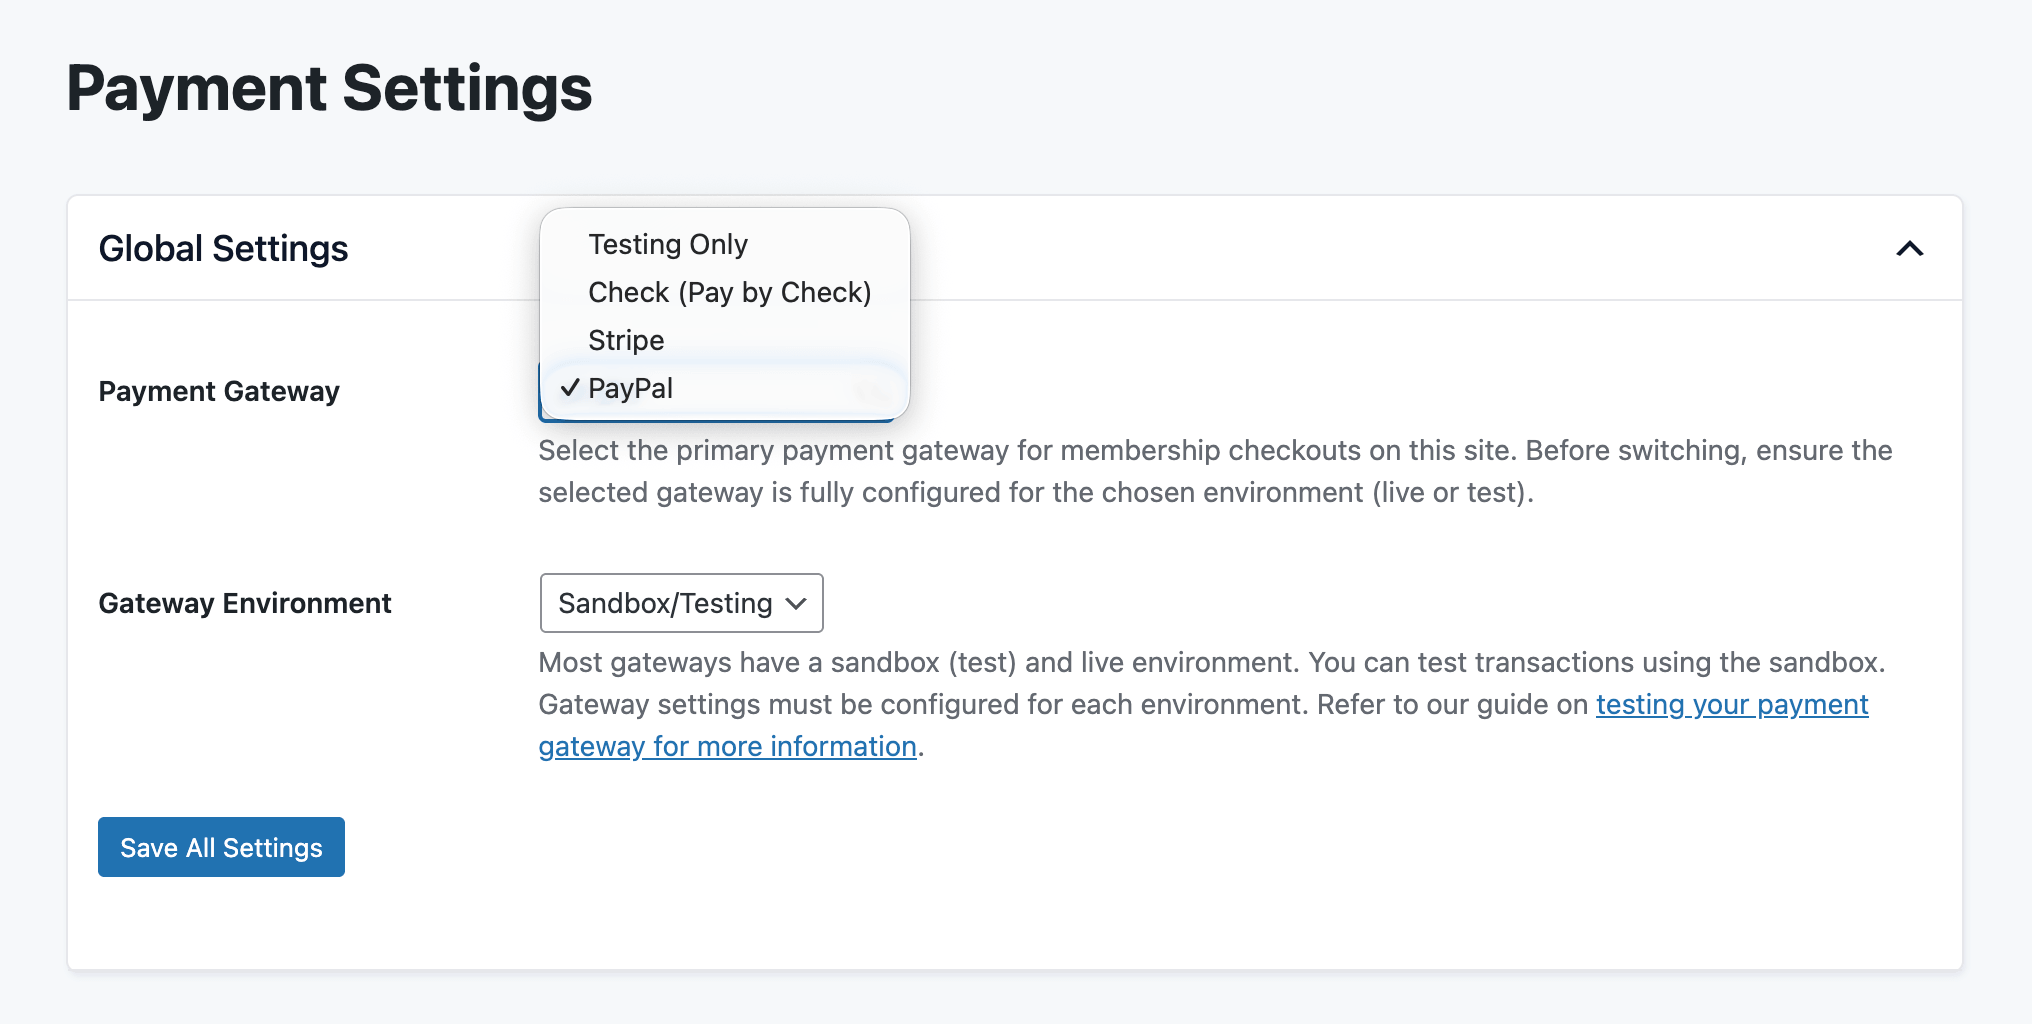
Task: Select Stripe as the payment gateway
Action: pos(625,340)
